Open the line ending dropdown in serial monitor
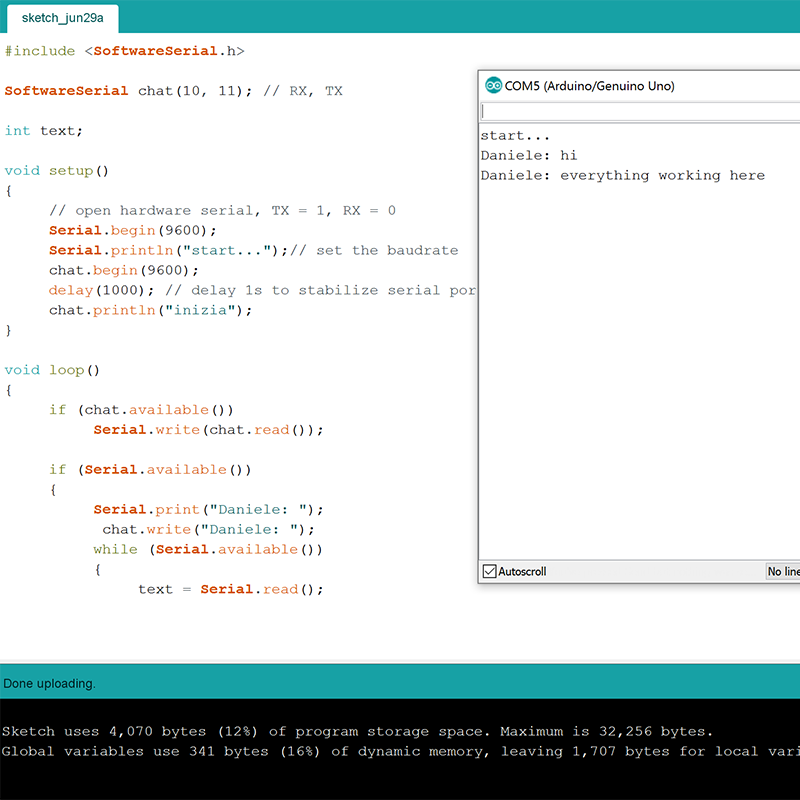Screen dimensions: 800x800 783,571
